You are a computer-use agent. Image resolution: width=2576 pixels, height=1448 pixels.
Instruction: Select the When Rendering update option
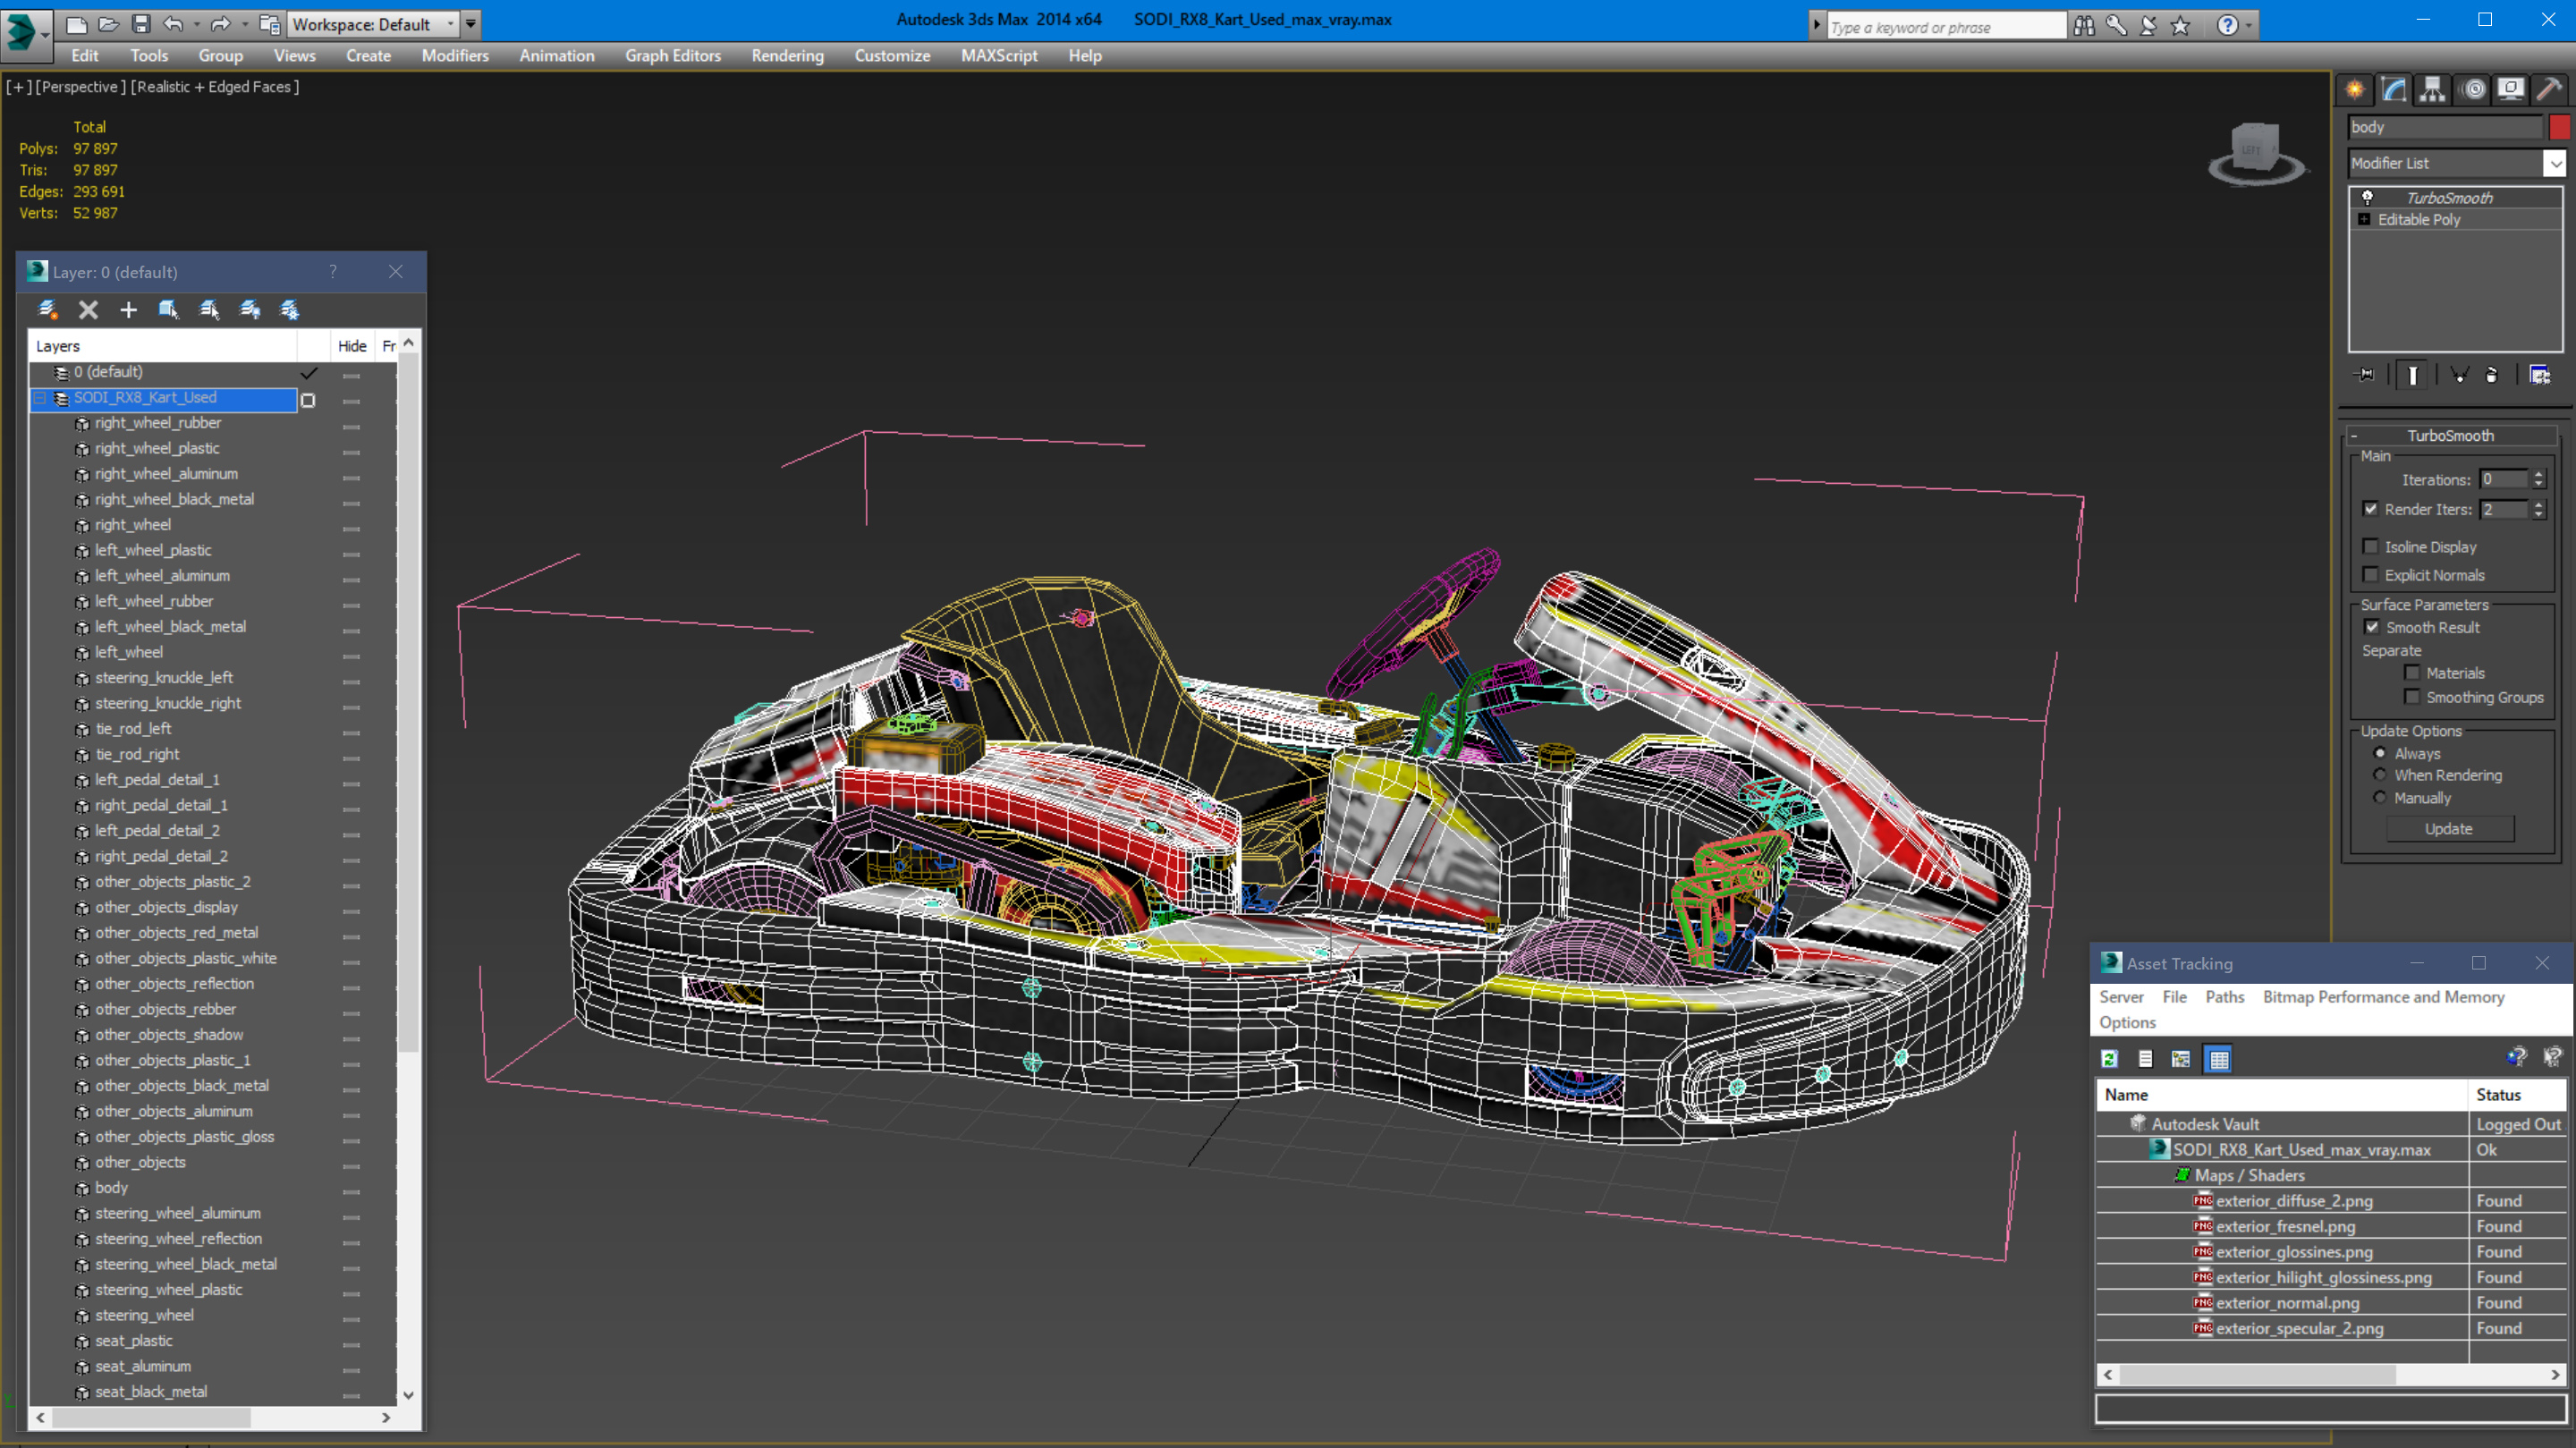tap(2380, 775)
